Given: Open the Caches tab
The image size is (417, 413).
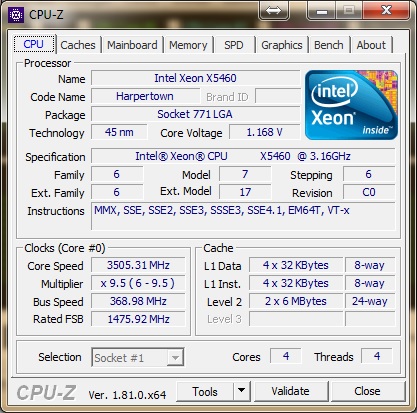Looking at the screenshot, I should pyautogui.click(x=78, y=45).
